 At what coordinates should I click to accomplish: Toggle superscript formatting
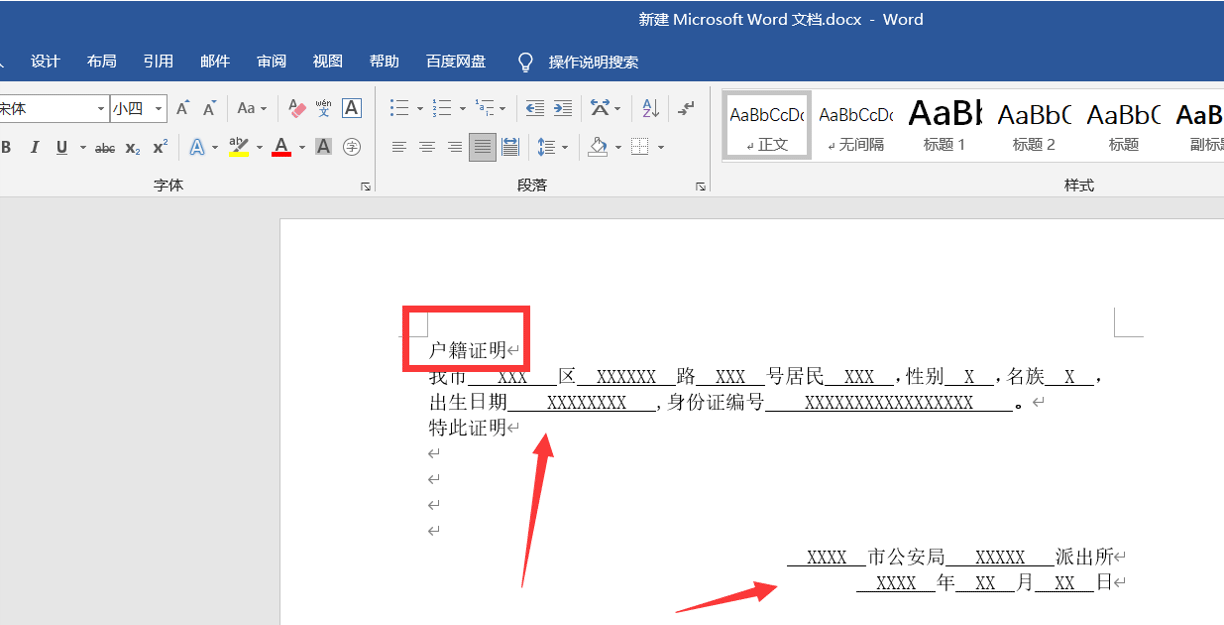click(159, 148)
